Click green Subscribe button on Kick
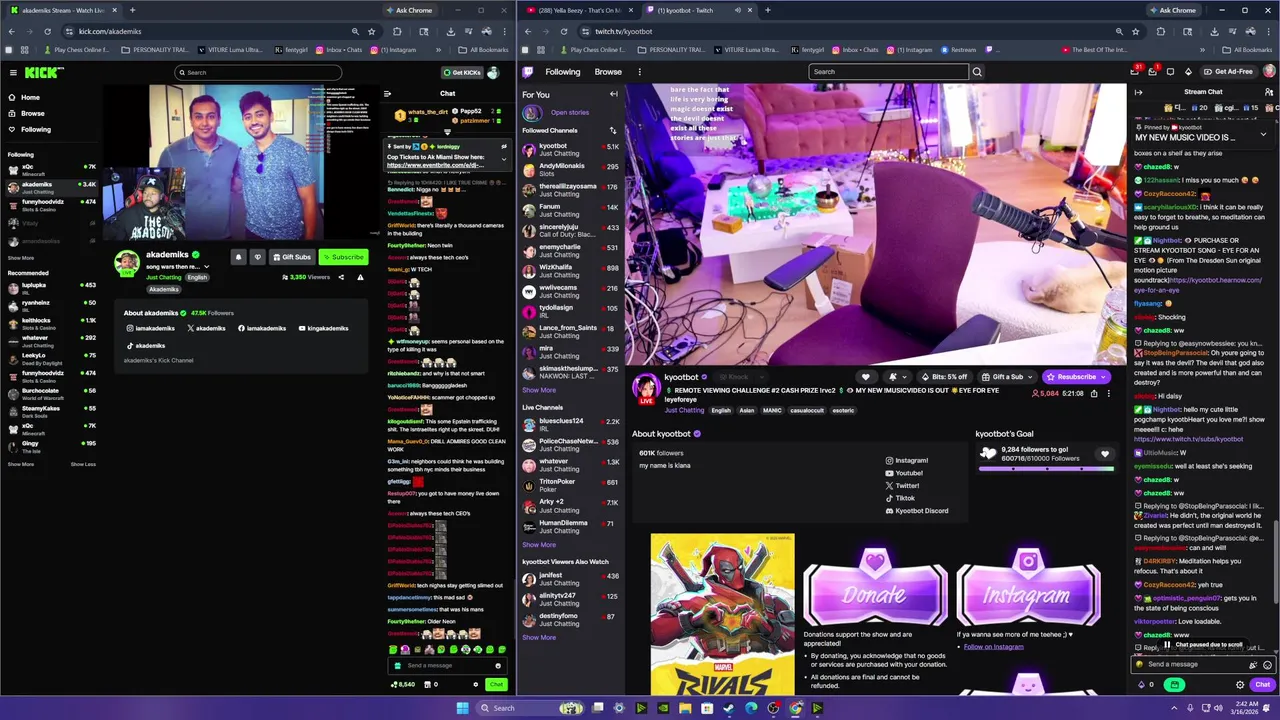This screenshot has width=1280, height=720. pos(343,257)
